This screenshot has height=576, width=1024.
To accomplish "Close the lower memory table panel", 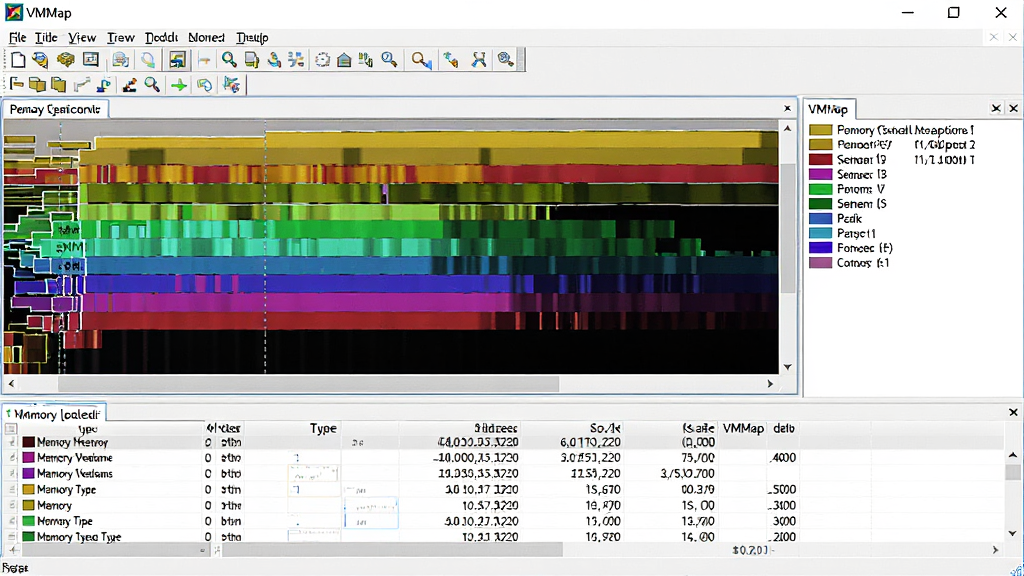I will 1013,412.
